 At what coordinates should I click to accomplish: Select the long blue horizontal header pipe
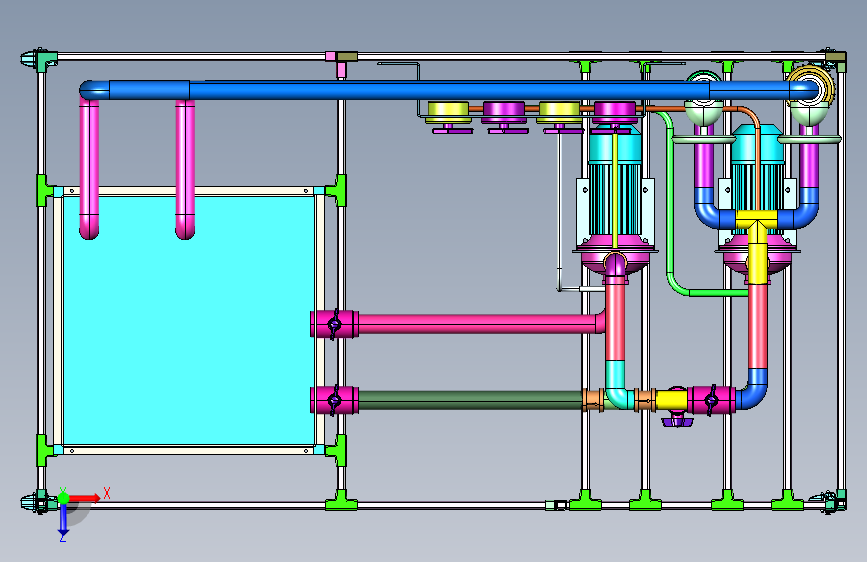click(449, 90)
